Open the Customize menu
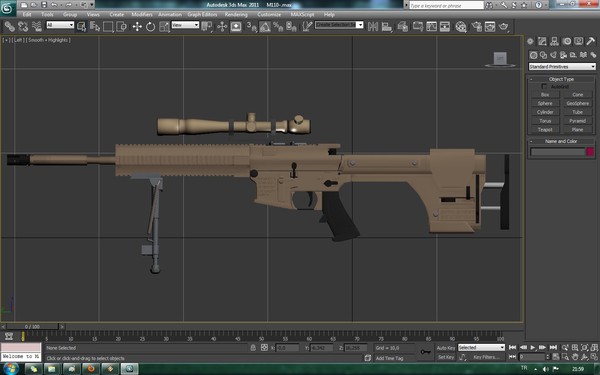Viewport: 600px width, 375px height. tap(269, 15)
